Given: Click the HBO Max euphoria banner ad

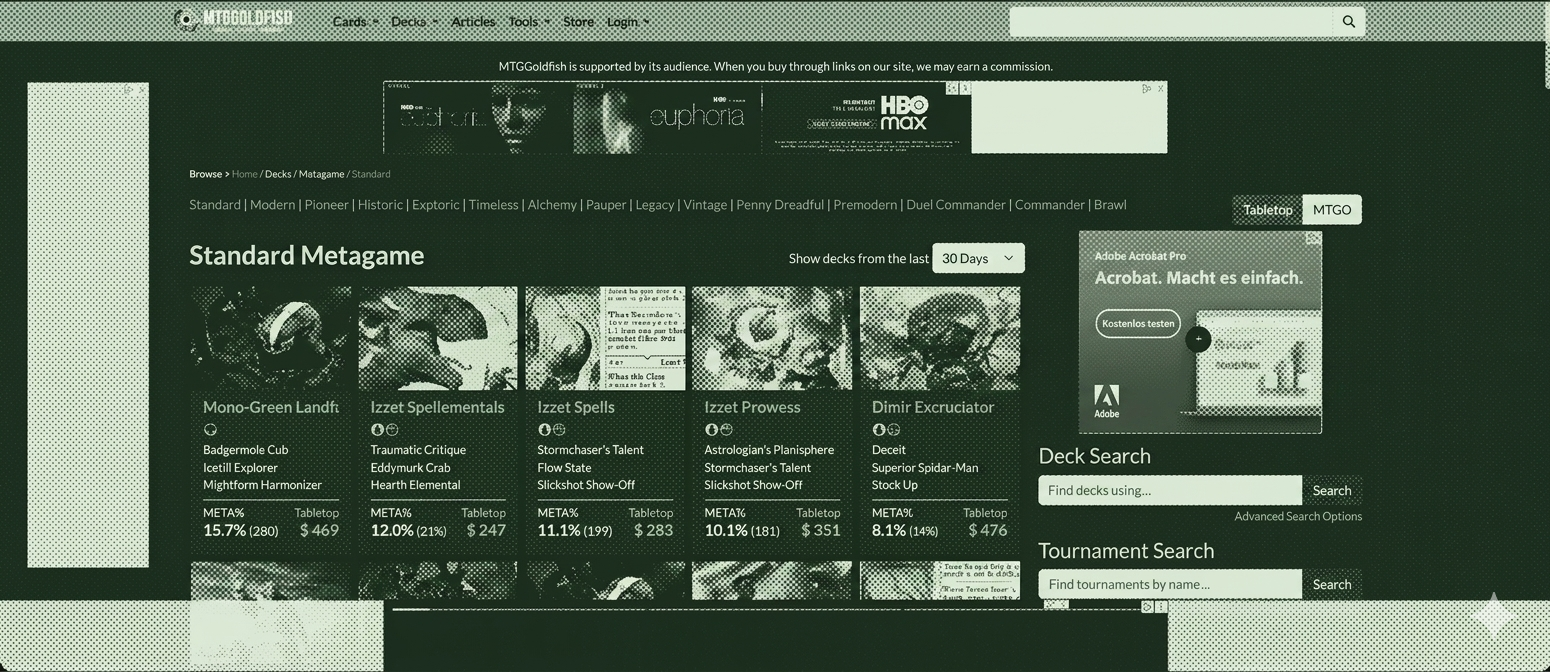Looking at the screenshot, I should [x=677, y=118].
